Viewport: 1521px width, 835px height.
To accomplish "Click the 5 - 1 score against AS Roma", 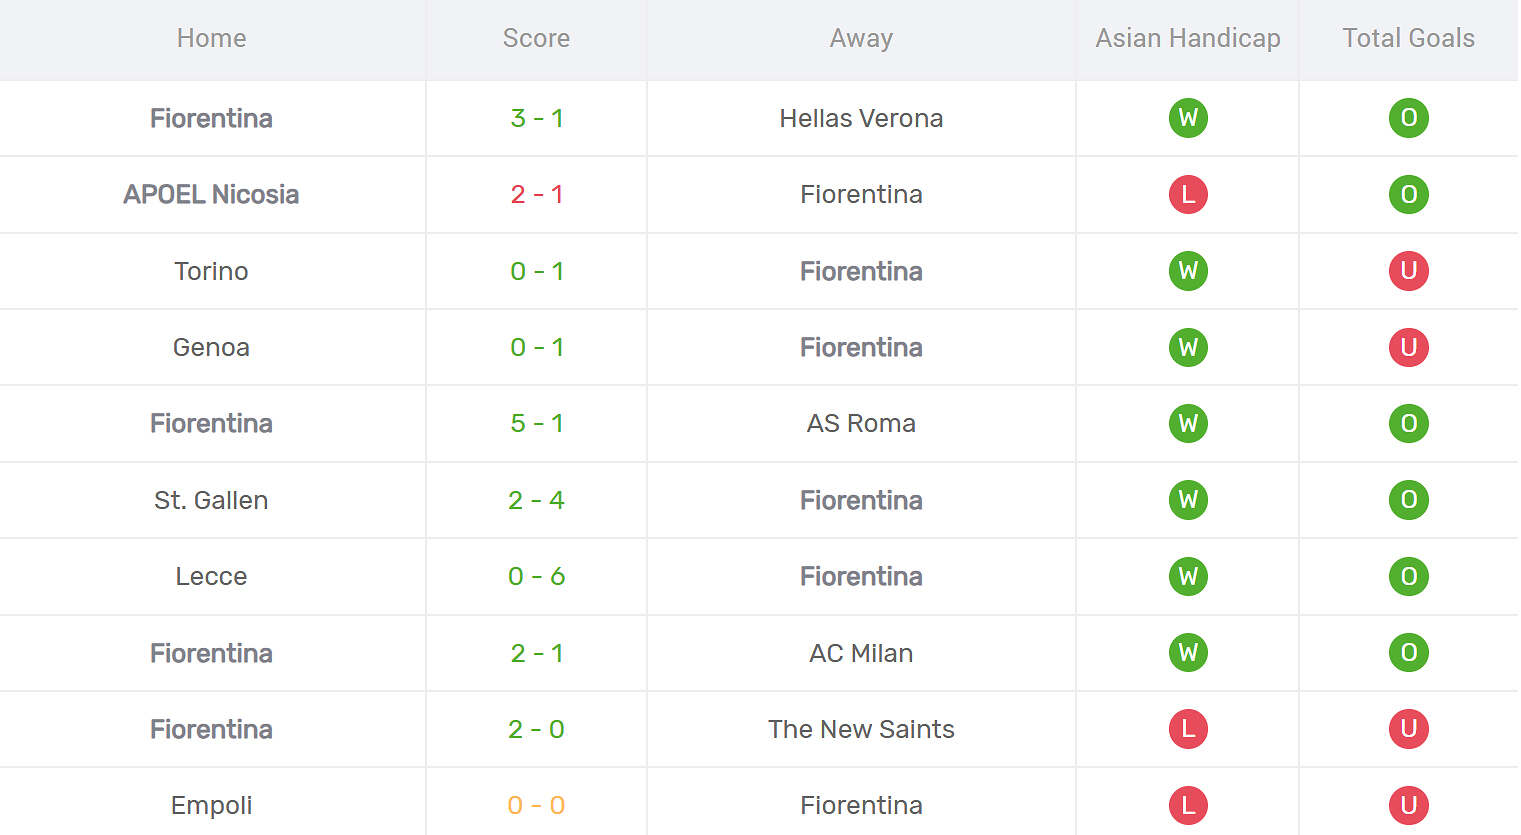I will point(536,423).
